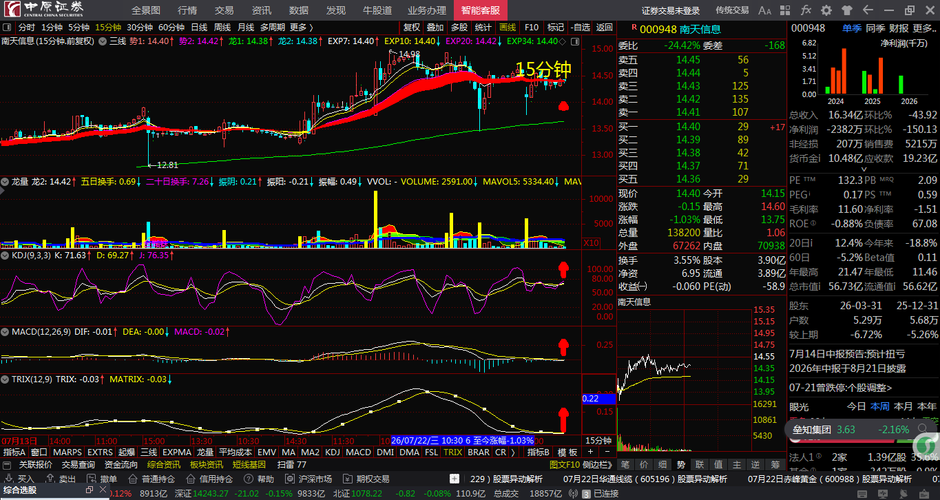
Task: Click 证券交易未登录 login link
Action: pyautogui.click(x=670, y=10)
